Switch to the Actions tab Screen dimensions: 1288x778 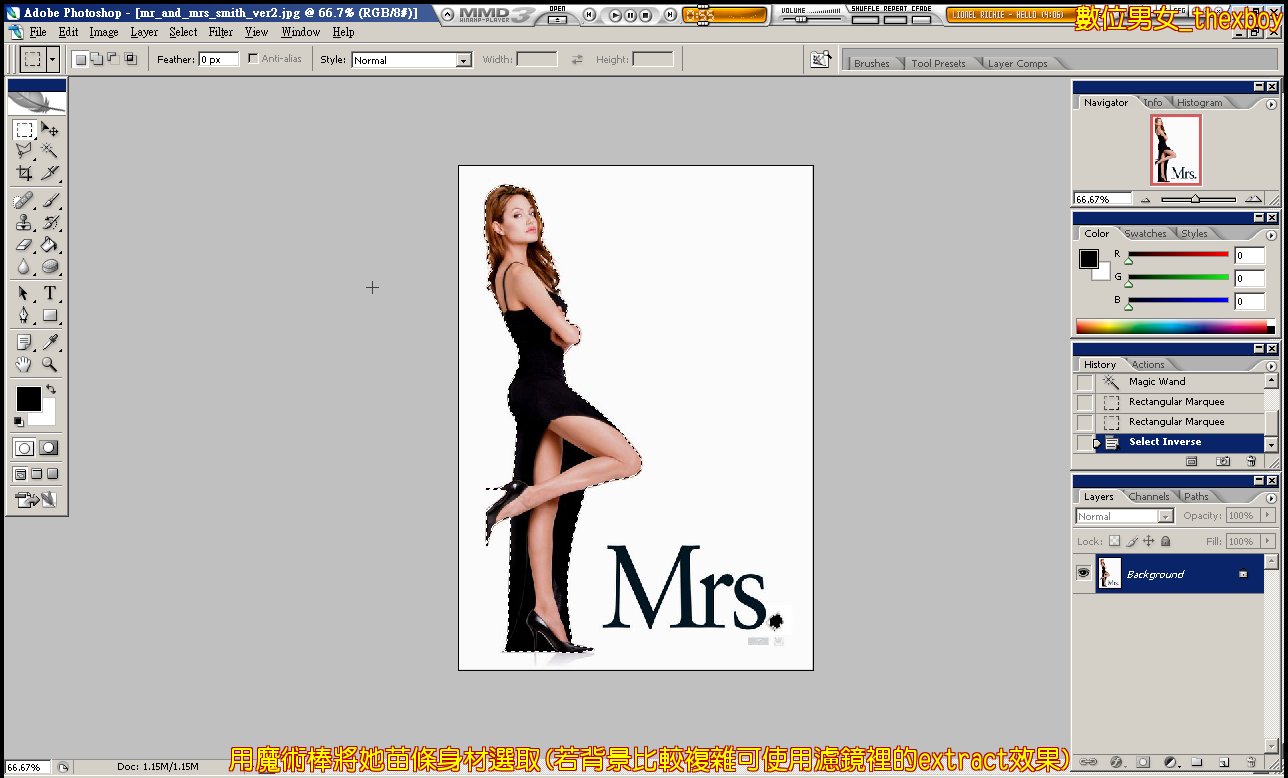pyautogui.click(x=1148, y=365)
